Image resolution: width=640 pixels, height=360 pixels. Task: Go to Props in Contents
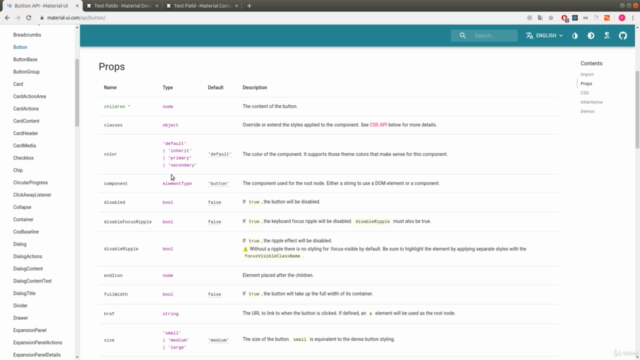(586, 84)
